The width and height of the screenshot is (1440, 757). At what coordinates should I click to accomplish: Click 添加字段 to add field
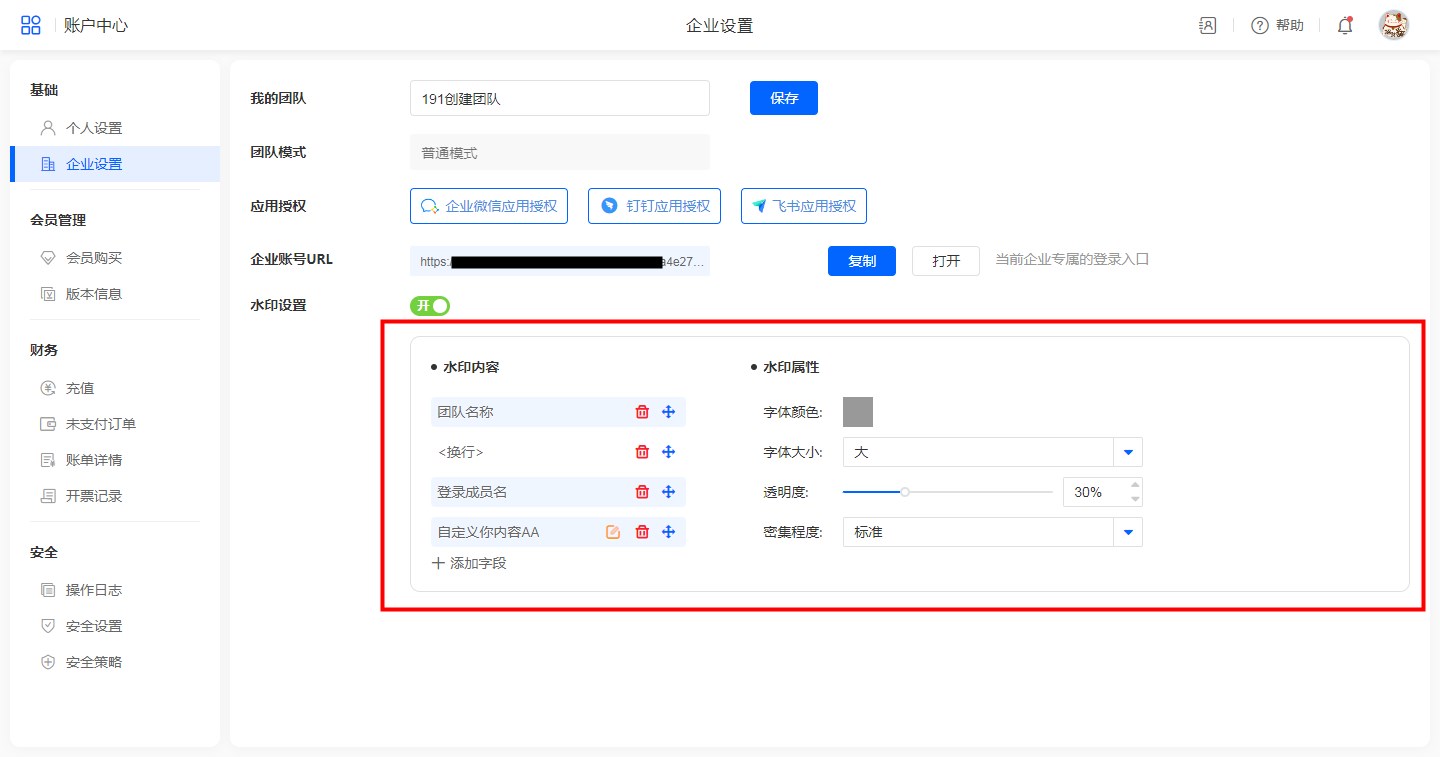pyautogui.click(x=469, y=563)
